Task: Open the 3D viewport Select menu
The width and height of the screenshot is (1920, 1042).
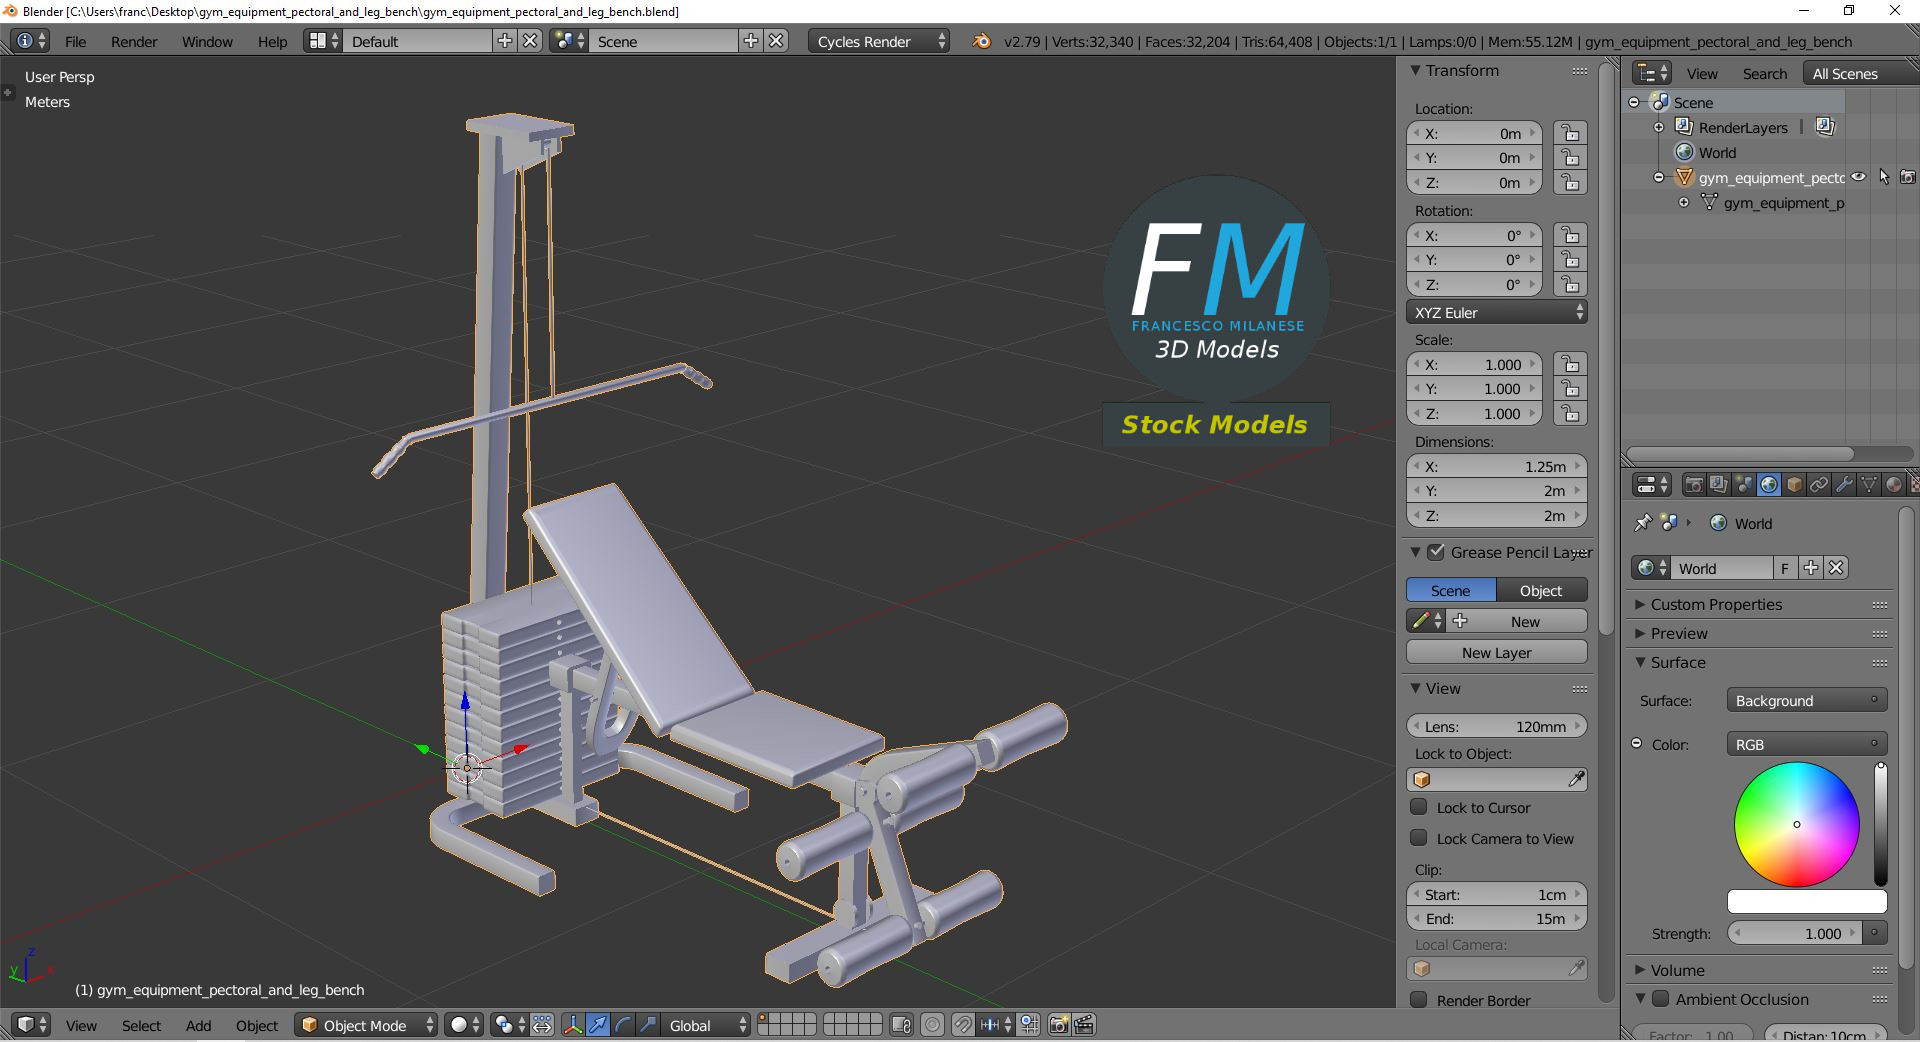Action: [x=141, y=1025]
